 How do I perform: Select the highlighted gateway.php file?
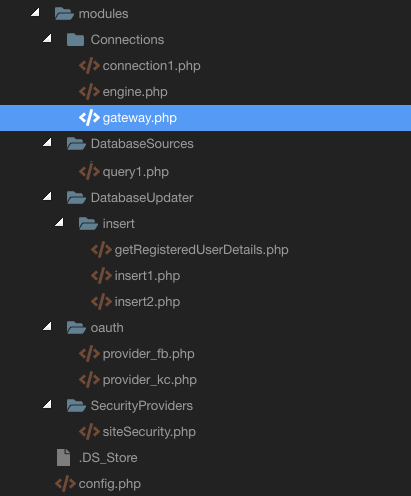click(205, 118)
